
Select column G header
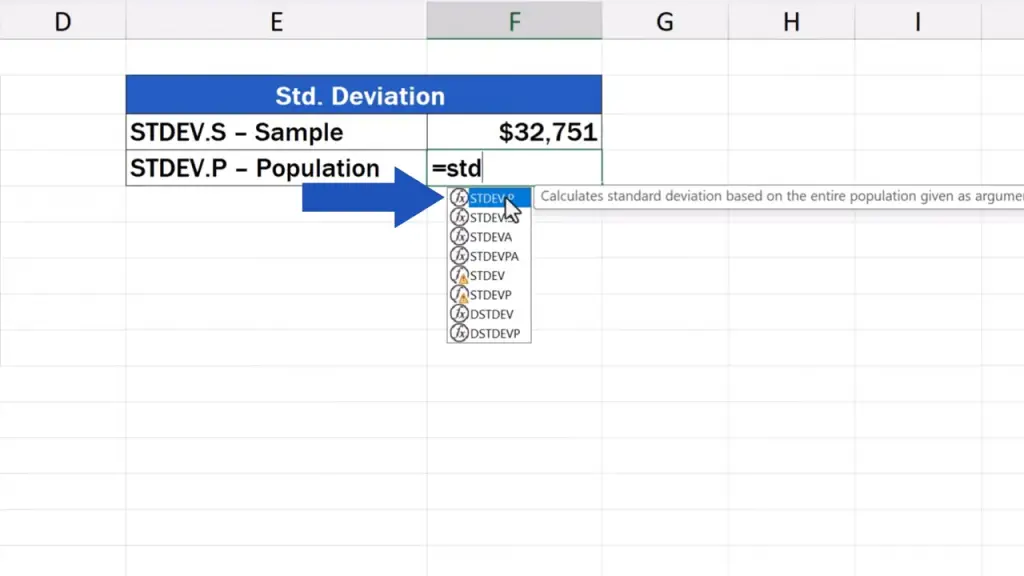664,21
